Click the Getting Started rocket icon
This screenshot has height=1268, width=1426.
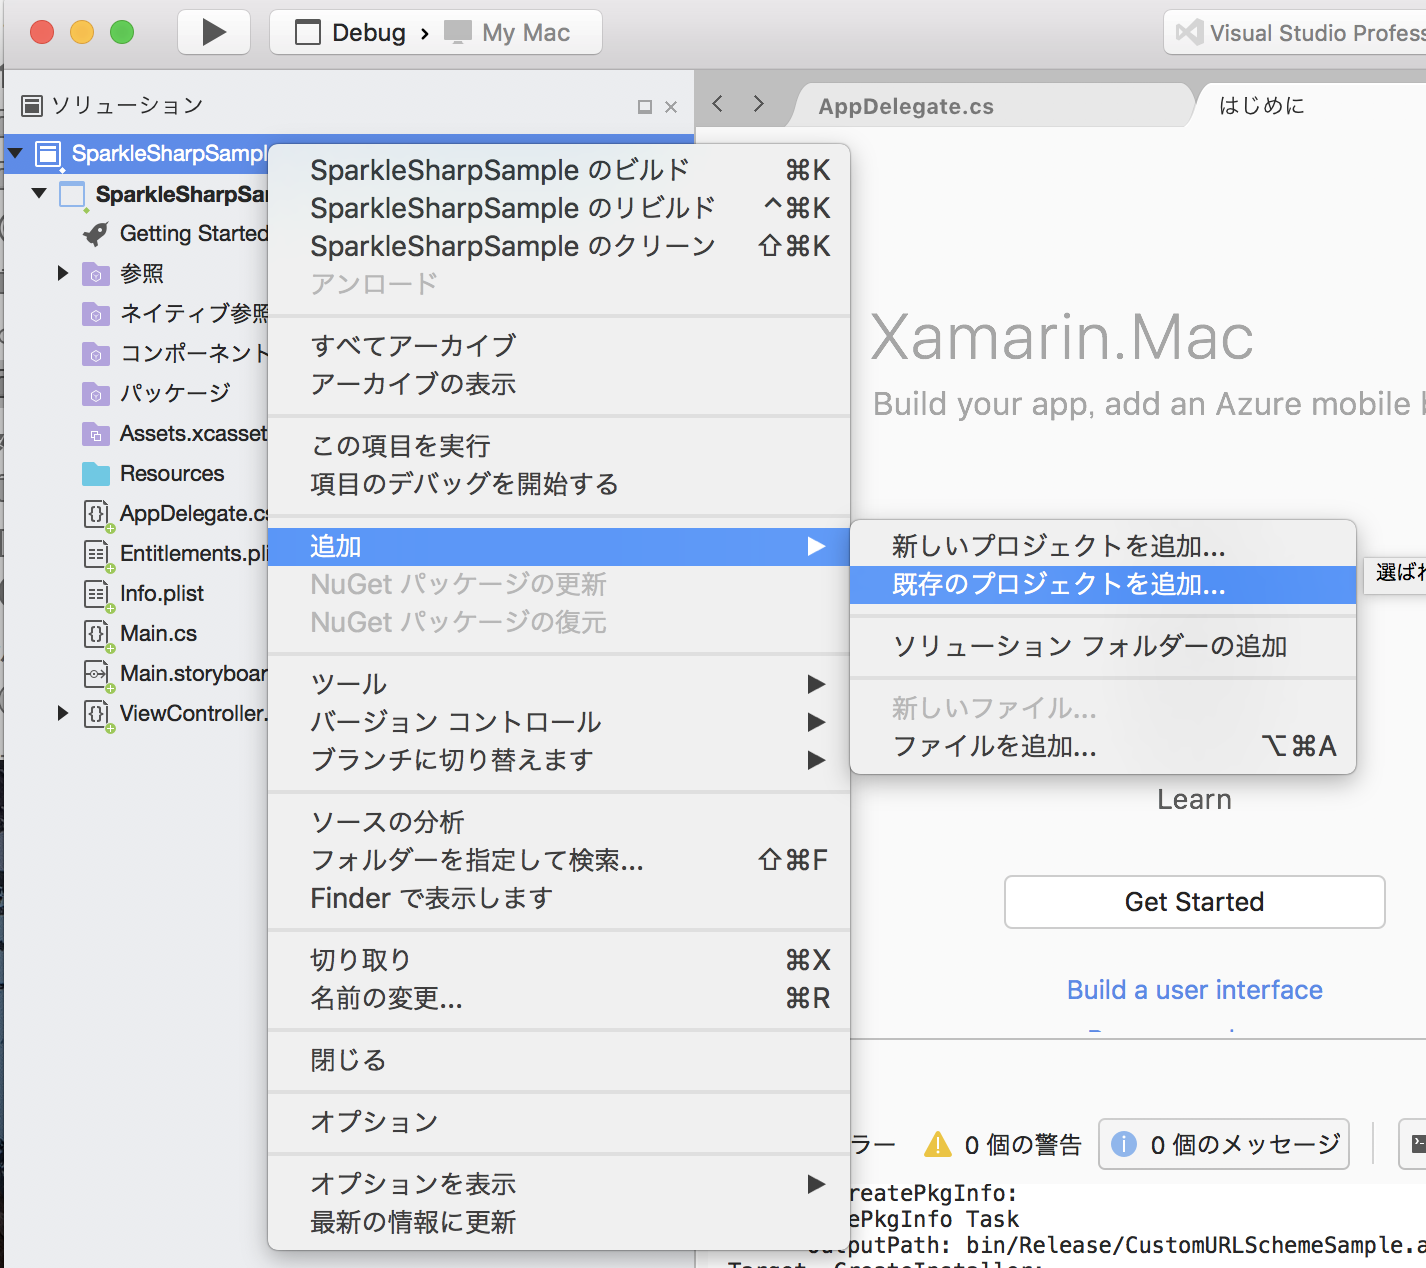click(x=96, y=234)
